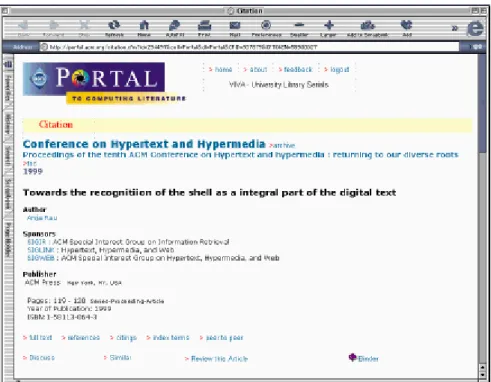Click the Internet Explorer 'e' logo

pos(475,28)
